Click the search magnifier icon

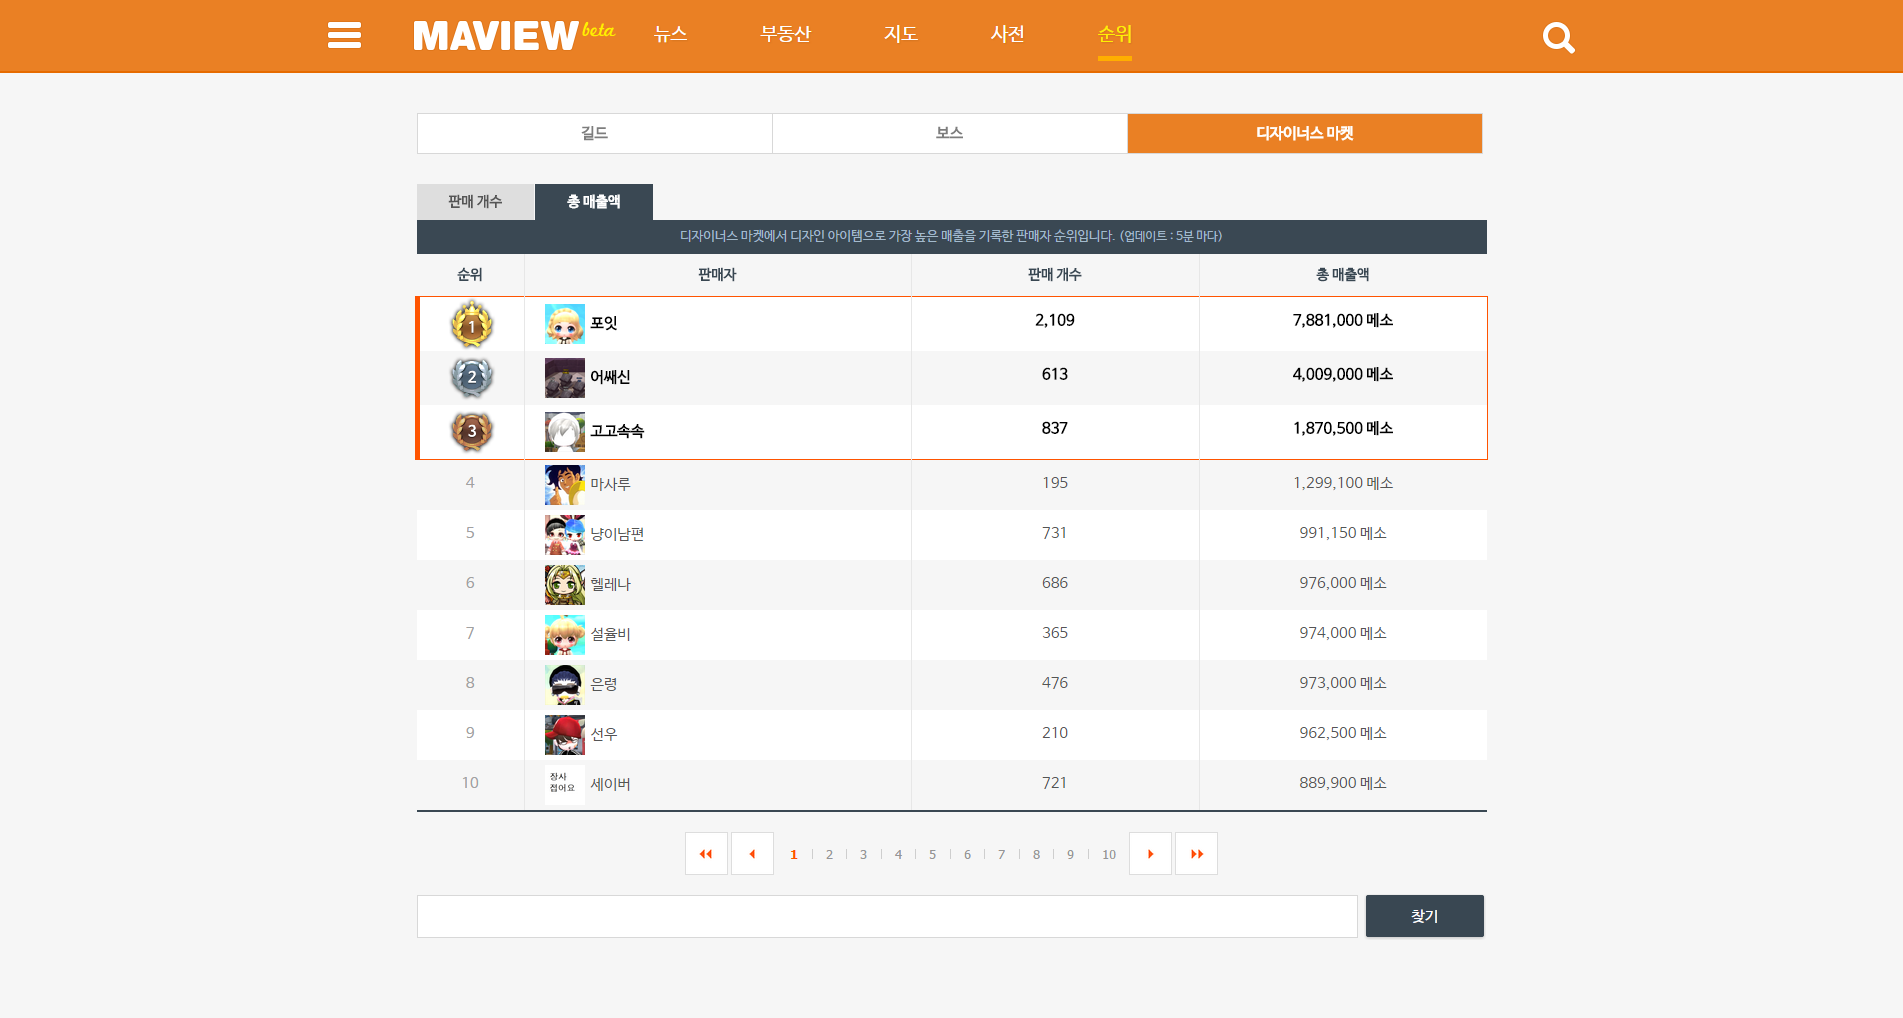pos(1558,38)
